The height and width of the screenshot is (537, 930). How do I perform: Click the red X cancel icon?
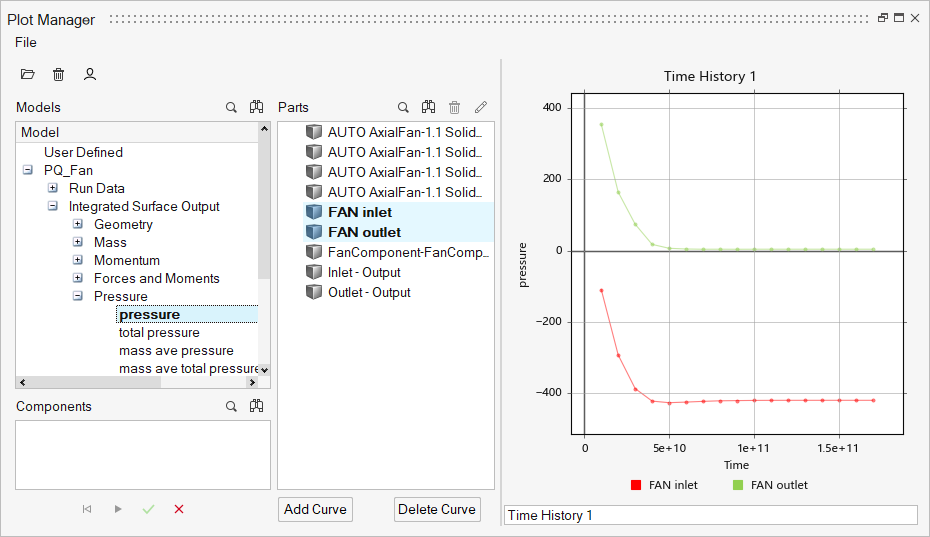click(x=179, y=509)
